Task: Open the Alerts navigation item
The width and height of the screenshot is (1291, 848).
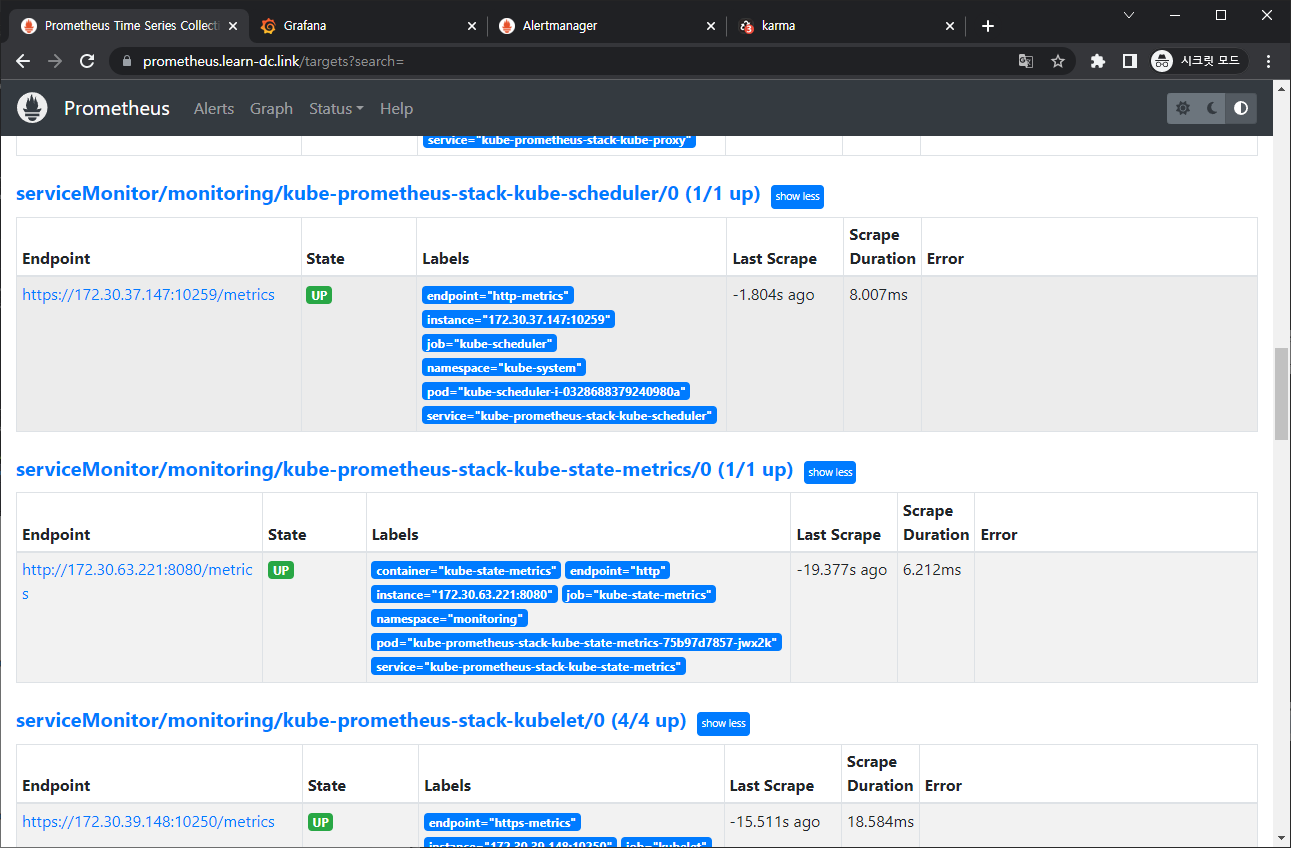Action: click(x=213, y=108)
